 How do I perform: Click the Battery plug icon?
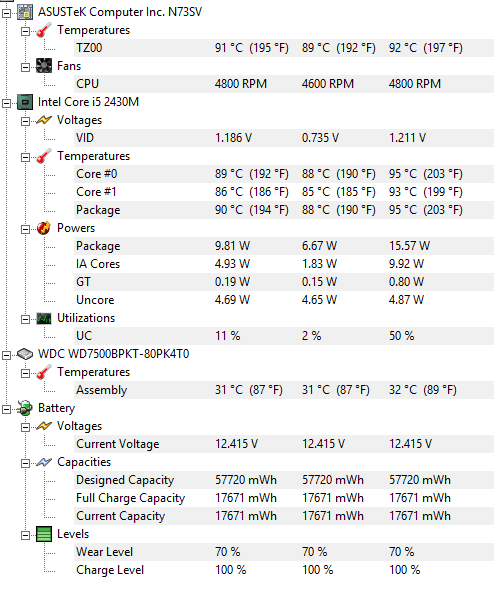point(25,408)
